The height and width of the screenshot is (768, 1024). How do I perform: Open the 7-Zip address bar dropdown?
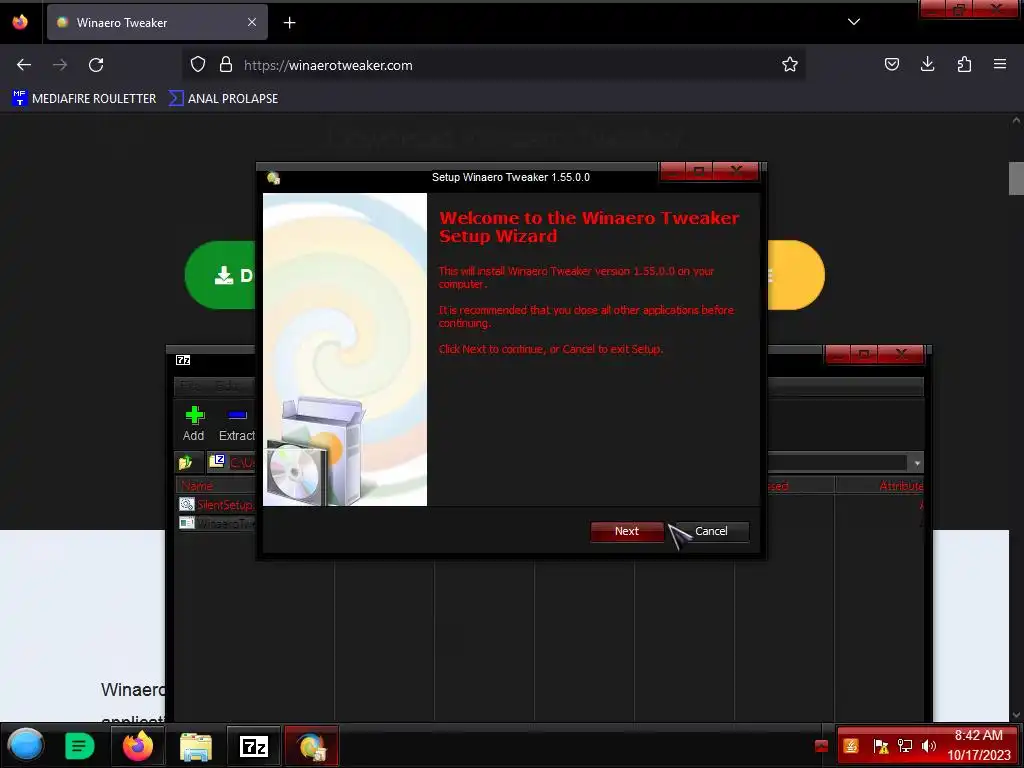[917, 463]
